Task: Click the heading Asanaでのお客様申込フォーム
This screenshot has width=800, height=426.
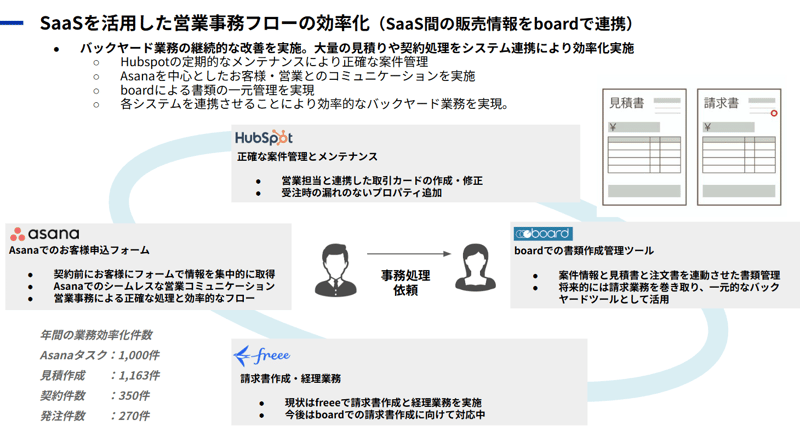Action: [79, 250]
